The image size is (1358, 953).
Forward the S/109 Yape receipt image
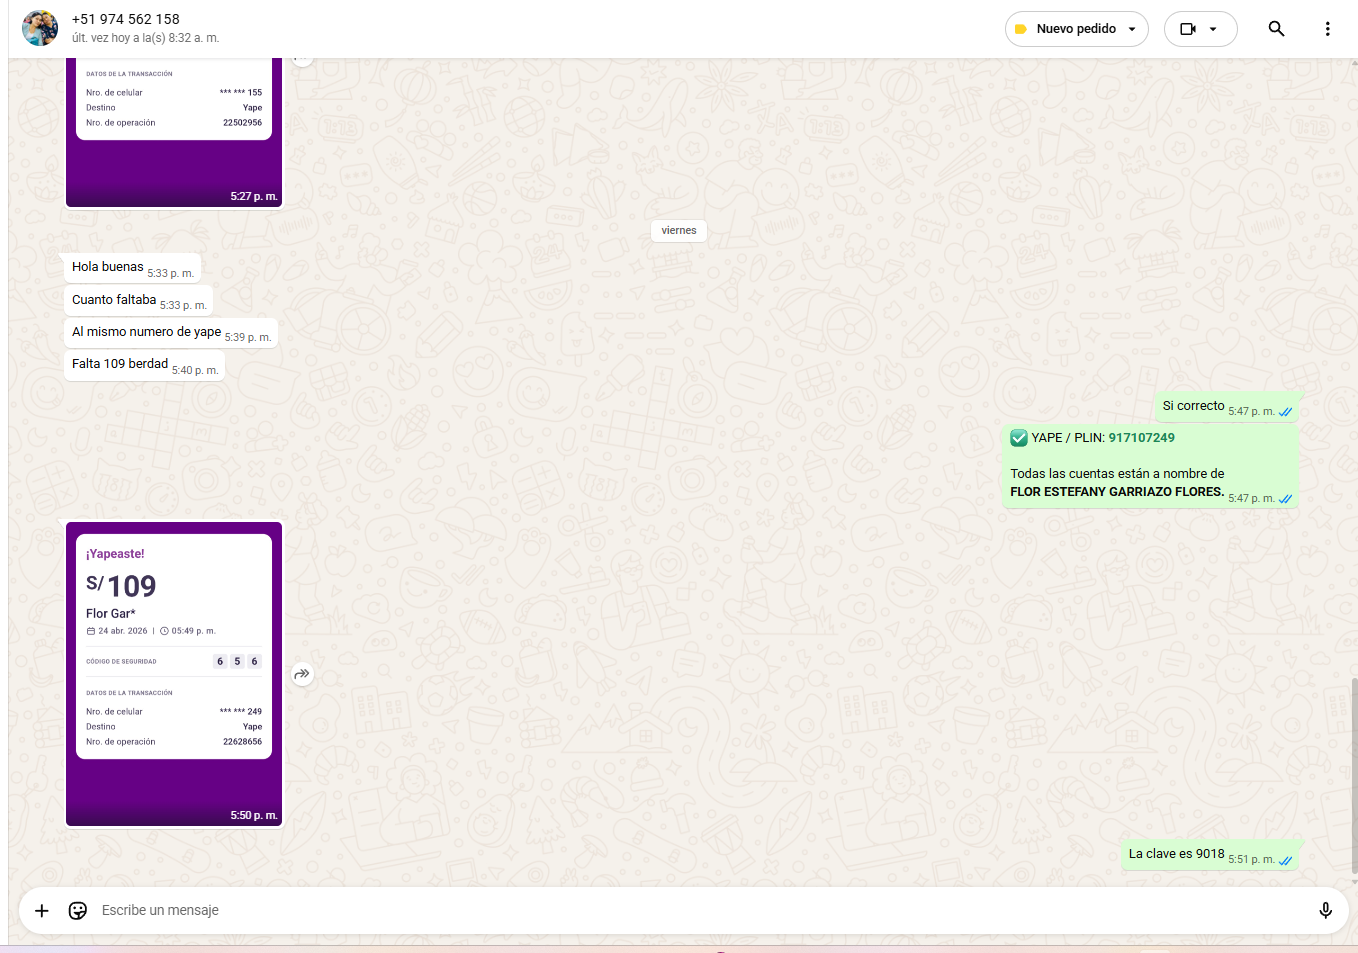pyautogui.click(x=302, y=674)
